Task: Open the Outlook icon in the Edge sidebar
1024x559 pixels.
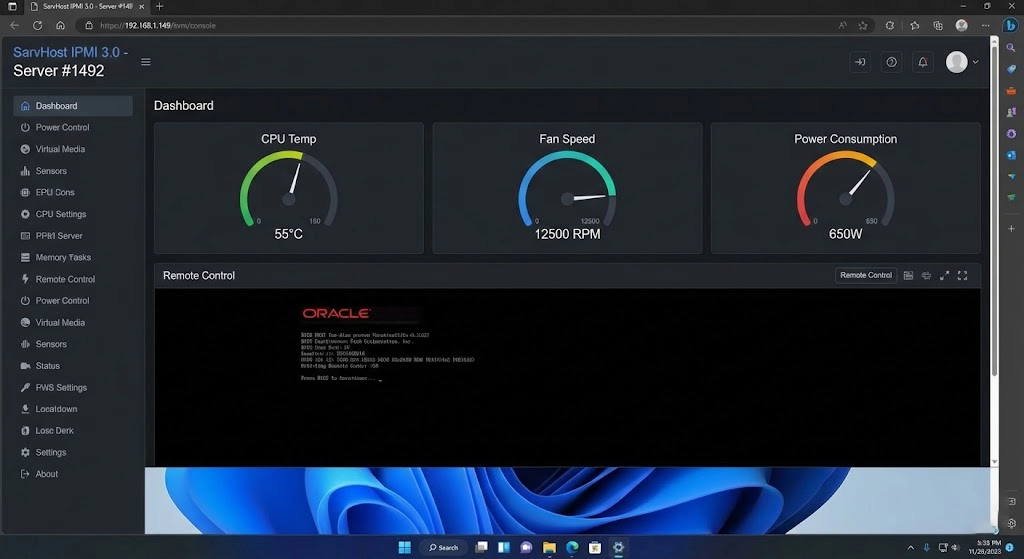Action: pos(1011,155)
